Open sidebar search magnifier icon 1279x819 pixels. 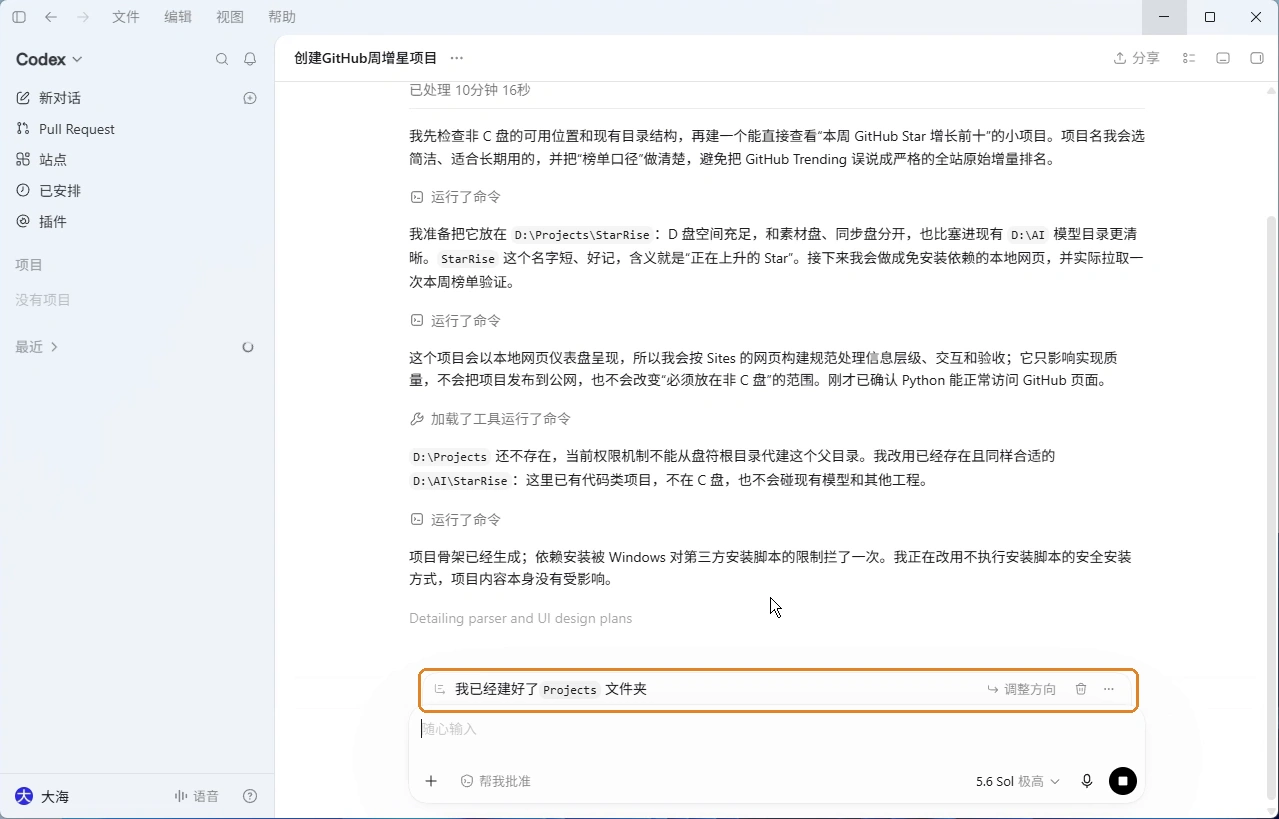(x=222, y=59)
